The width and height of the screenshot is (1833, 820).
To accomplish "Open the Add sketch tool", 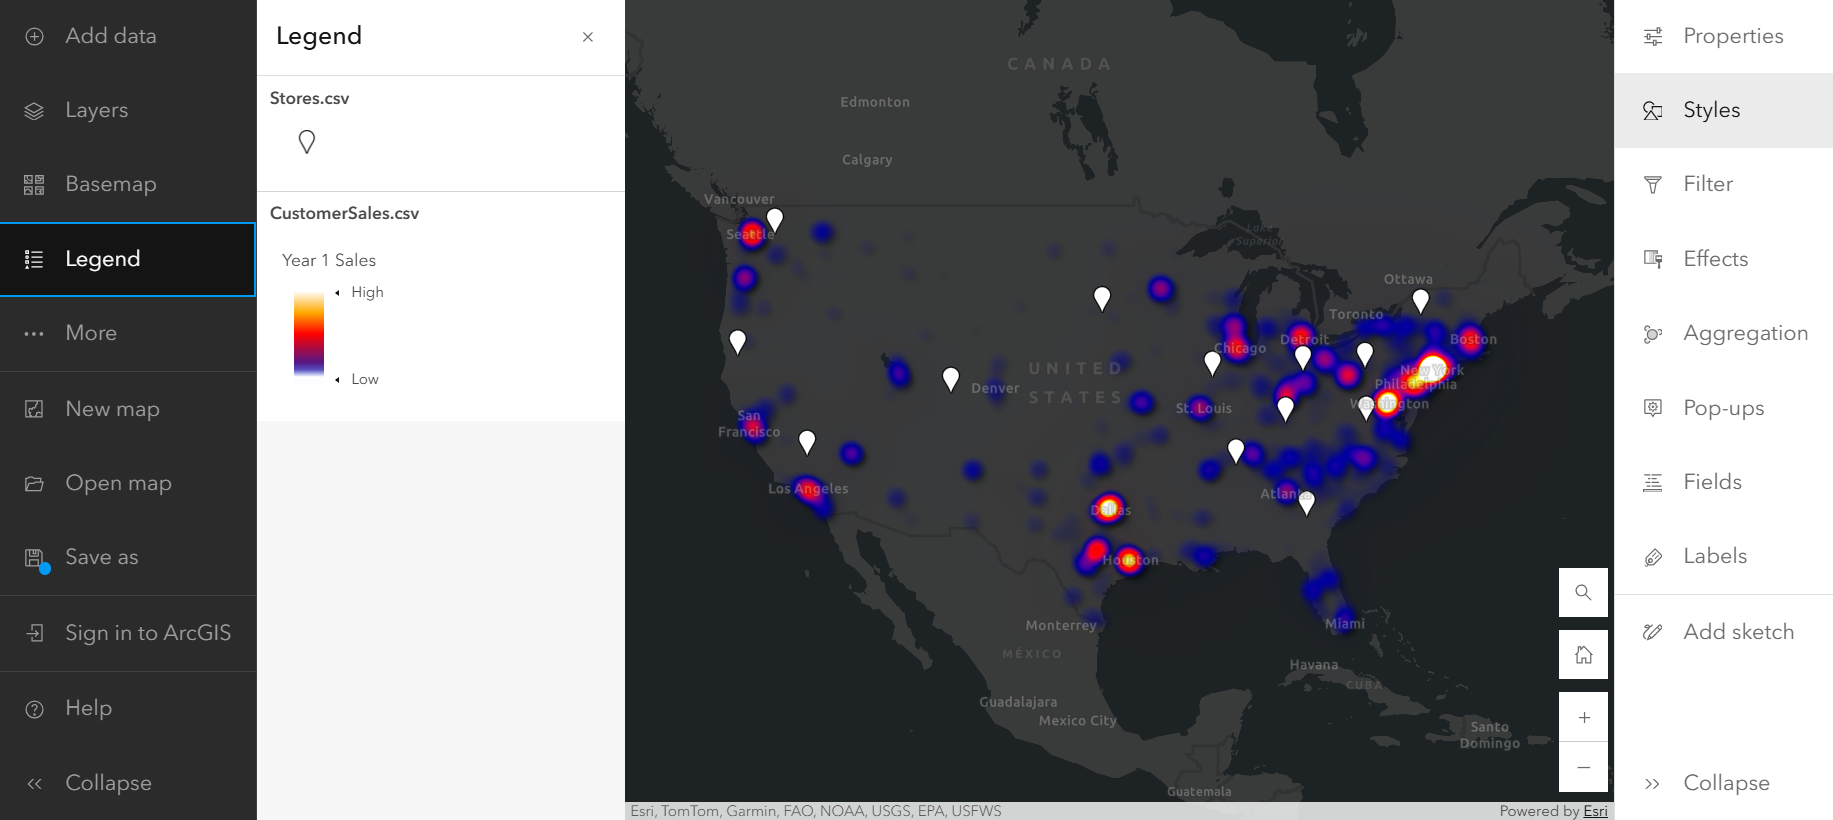I will pyautogui.click(x=1737, y=632).
